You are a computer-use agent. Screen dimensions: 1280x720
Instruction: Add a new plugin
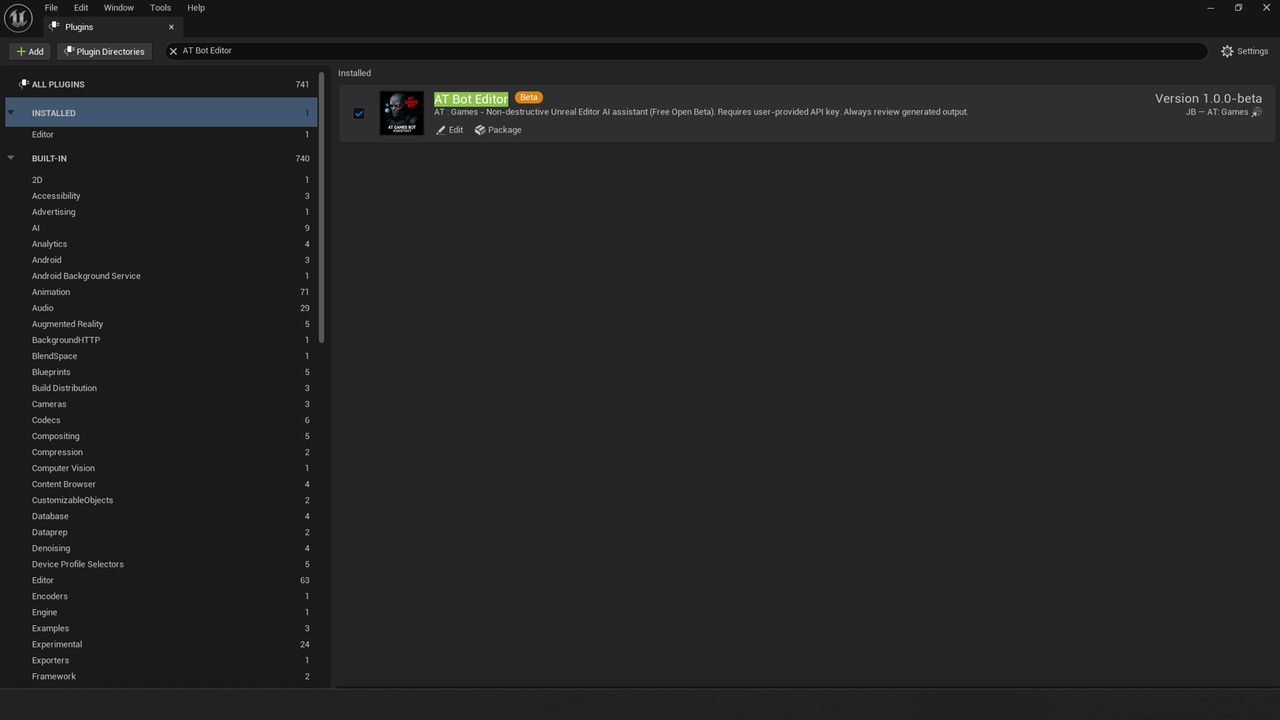30,51
